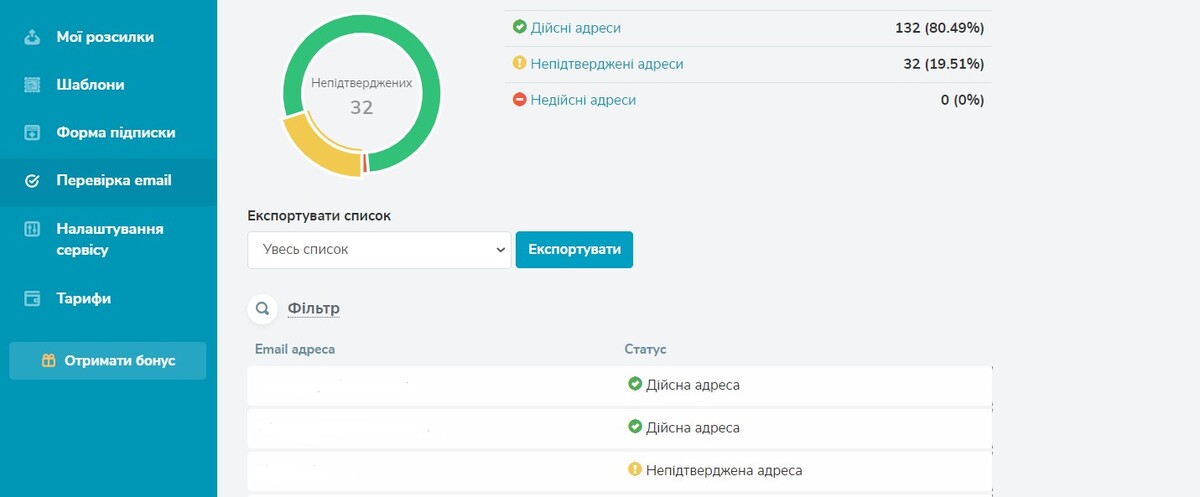Click the Шаблони sidebar icon
The width and height of the screenshot is (1200, 497).
[x=32, y=85]
